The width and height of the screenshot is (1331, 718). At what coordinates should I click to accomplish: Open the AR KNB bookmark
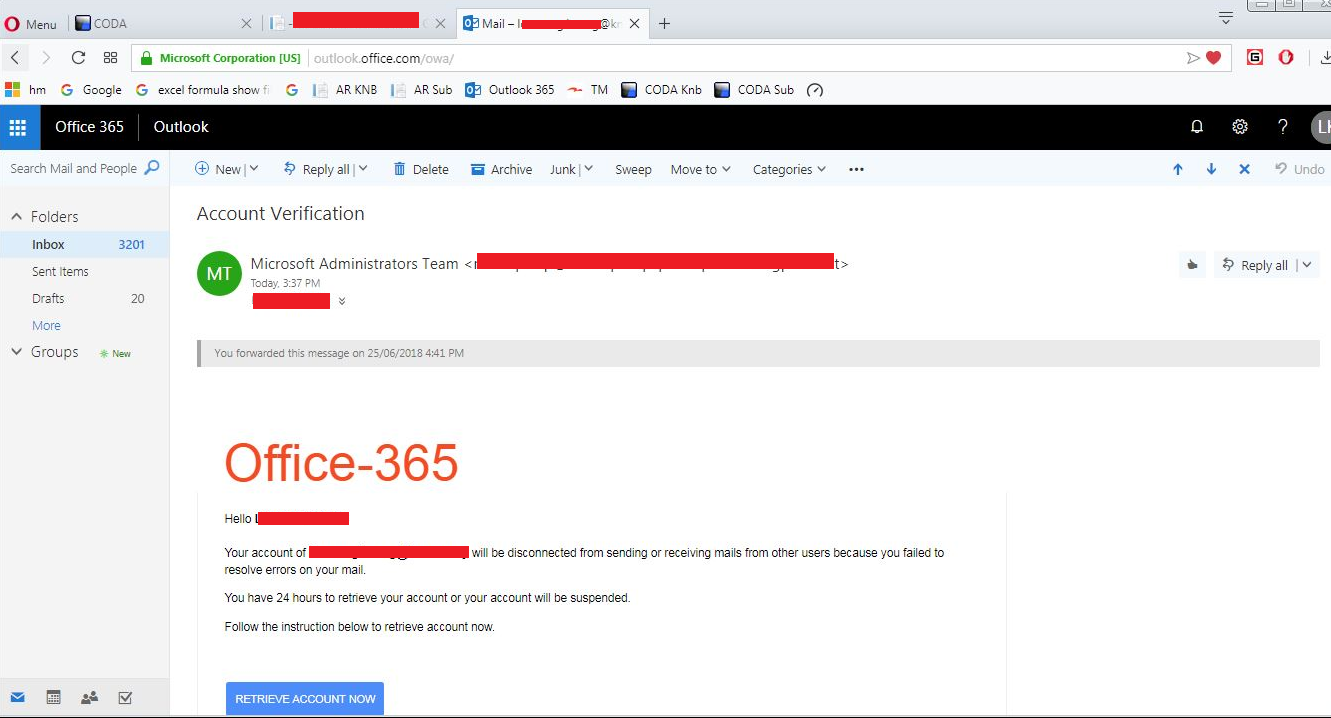click(345, 90)
